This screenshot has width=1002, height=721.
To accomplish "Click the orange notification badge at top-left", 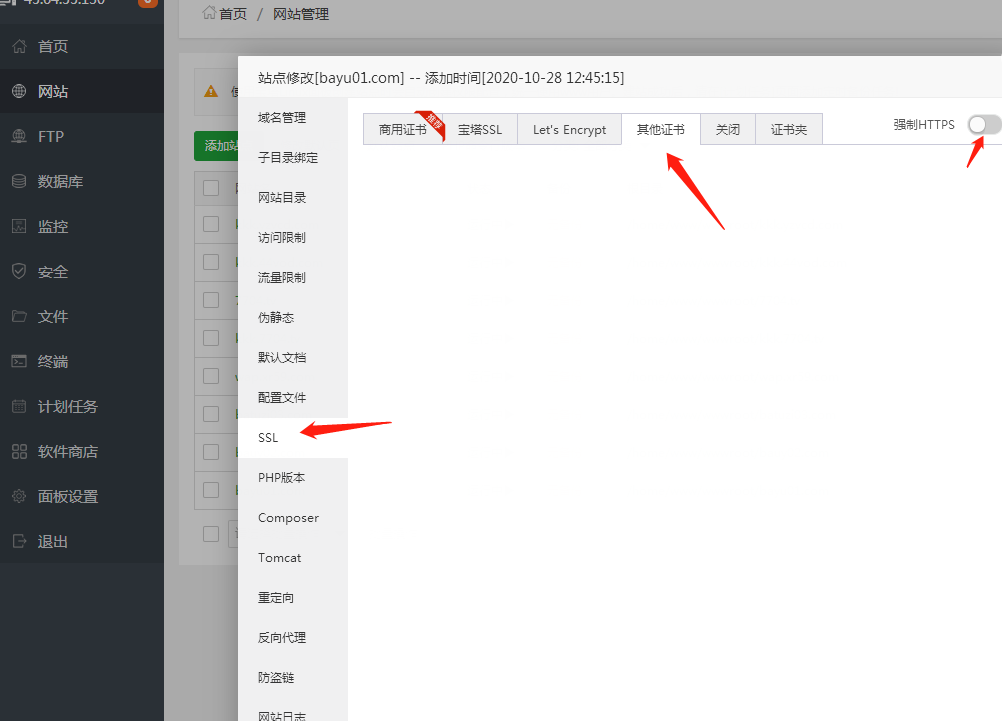I will (148, 3).
